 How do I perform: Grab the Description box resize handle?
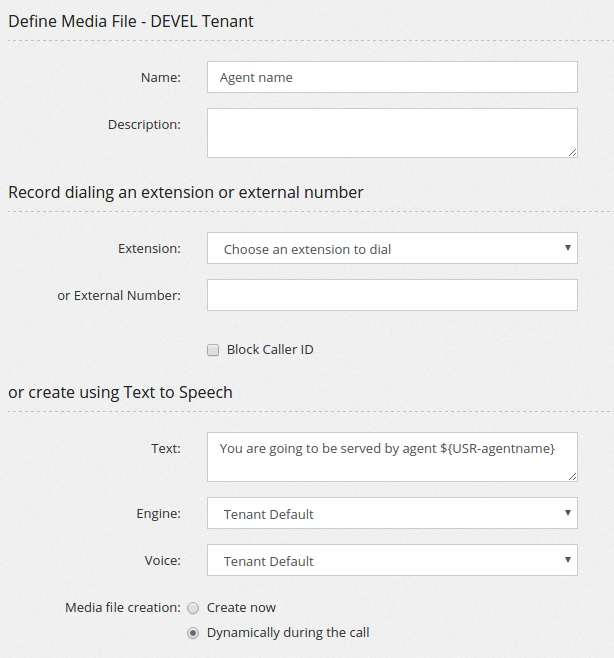(x=572, y=153)
